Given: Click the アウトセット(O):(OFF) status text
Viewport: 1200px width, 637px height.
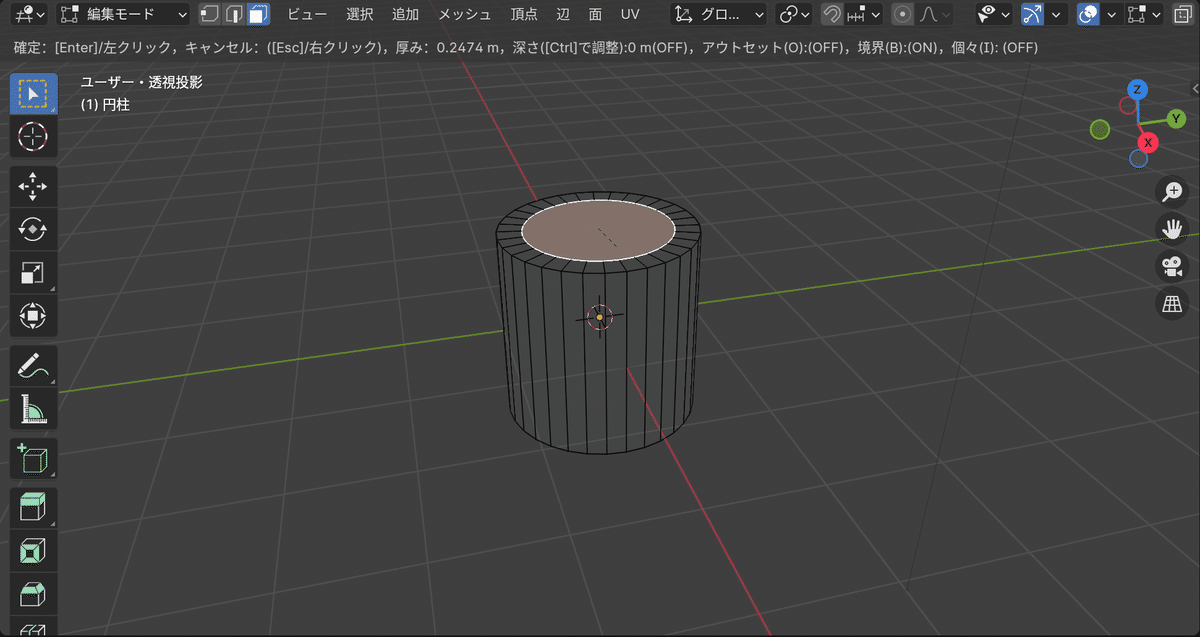Looking at the screenshot, I should [x=772, y=48].
